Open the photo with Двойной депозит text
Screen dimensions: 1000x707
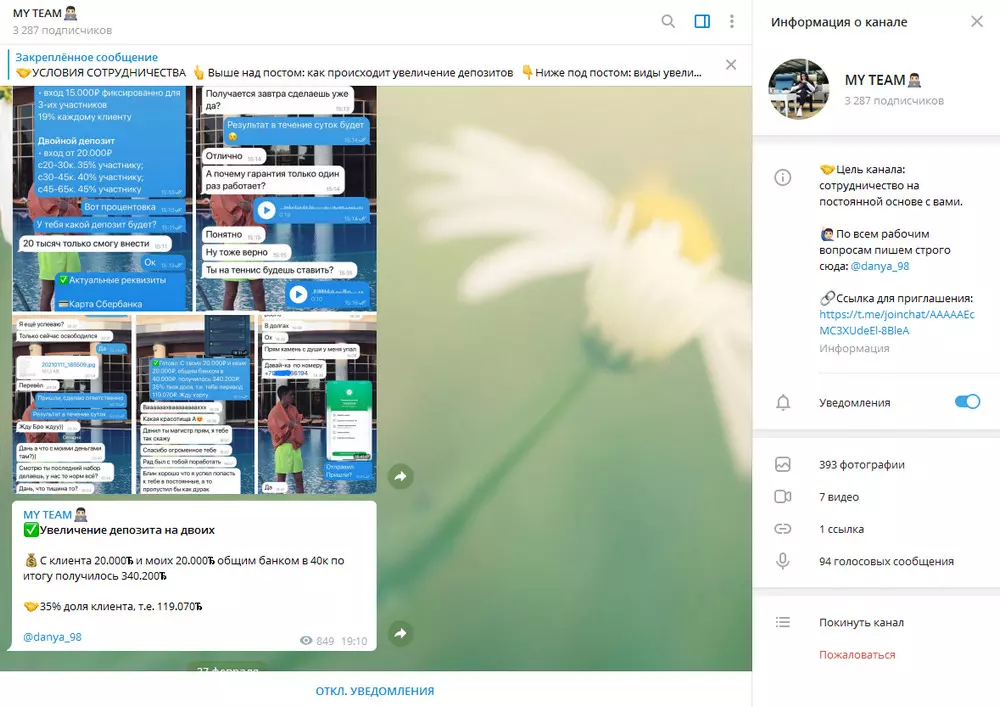[102, 198]
